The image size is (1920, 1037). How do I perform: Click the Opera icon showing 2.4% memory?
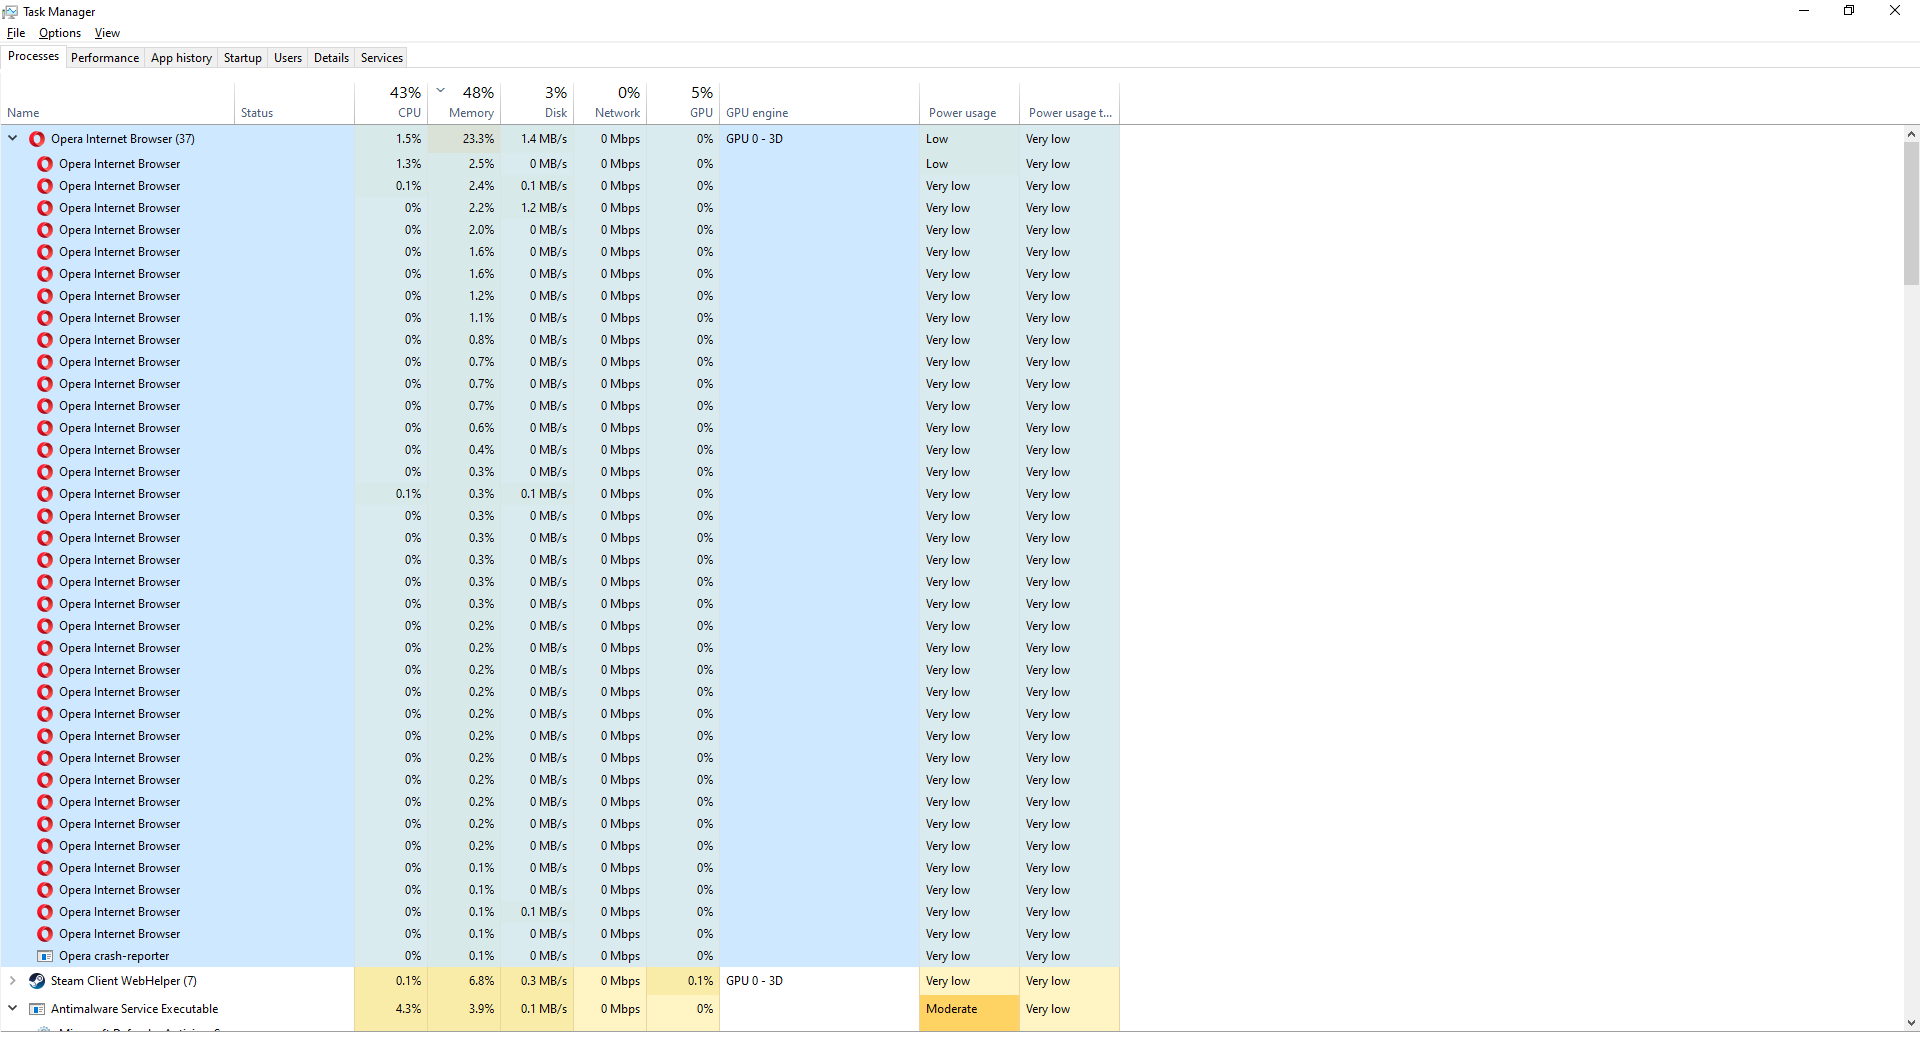44,185
